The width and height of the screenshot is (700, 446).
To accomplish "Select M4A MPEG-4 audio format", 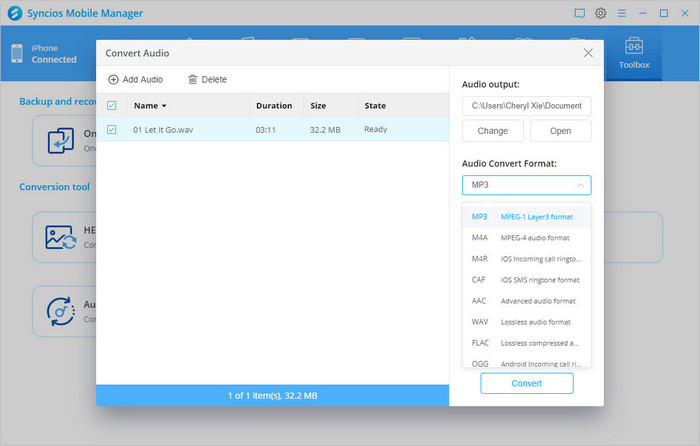I will click(x=526, y=237).
